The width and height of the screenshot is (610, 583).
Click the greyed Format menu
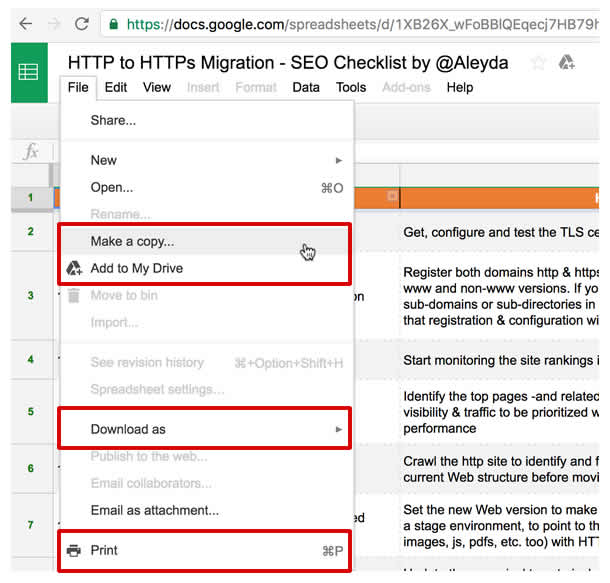tap(256, 87)
